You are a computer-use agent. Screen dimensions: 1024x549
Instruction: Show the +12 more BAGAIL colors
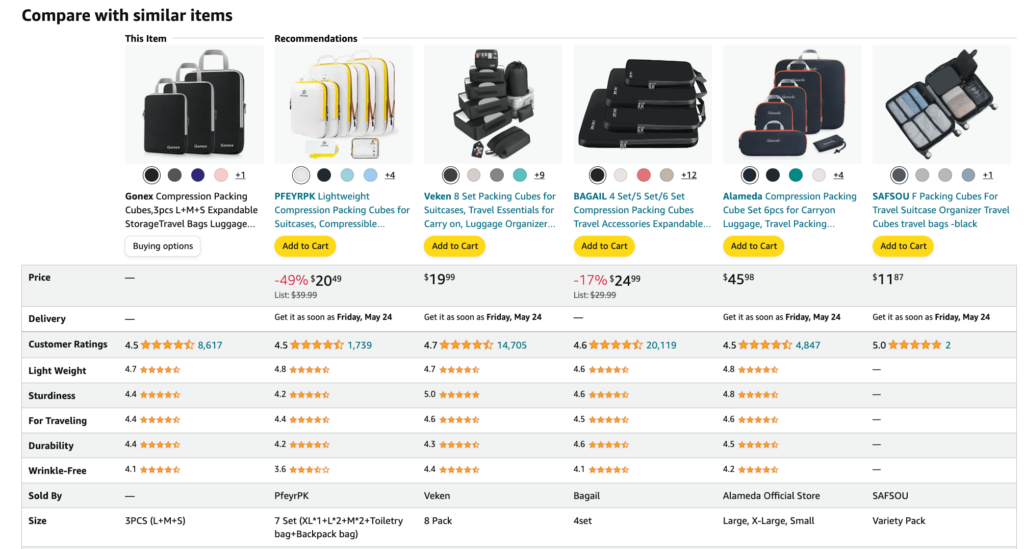tap(689, 175)
